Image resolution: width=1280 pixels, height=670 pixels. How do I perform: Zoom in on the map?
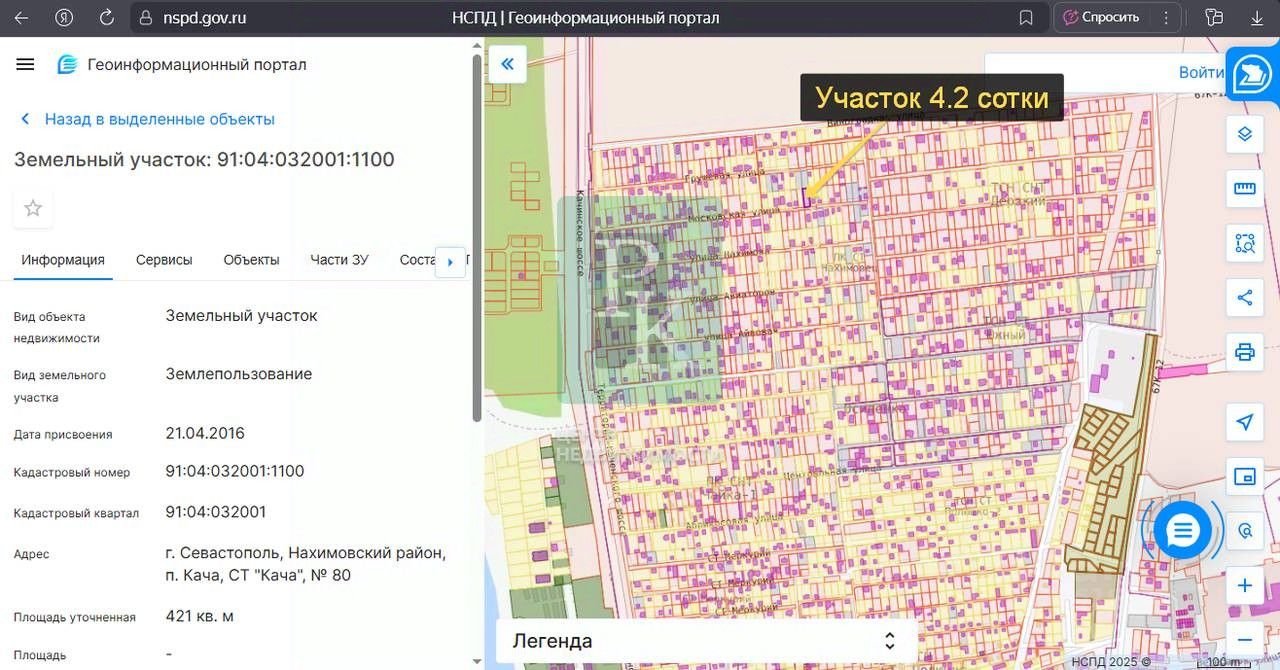point(1244,586)
